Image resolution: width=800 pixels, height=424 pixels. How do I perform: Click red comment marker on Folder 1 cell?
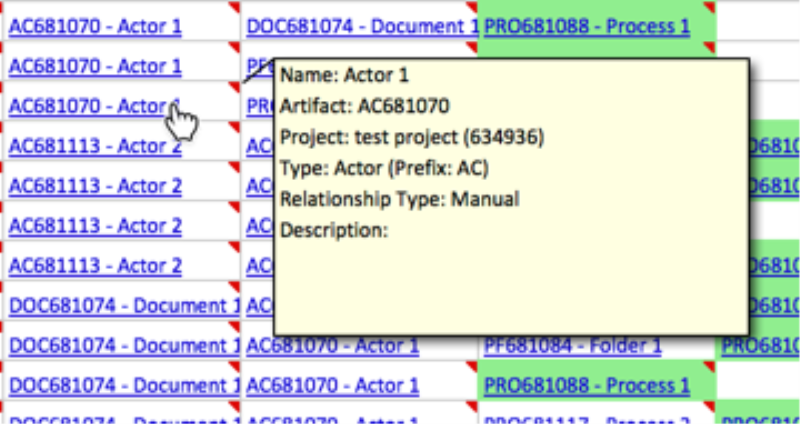click(x=711, y=328)
